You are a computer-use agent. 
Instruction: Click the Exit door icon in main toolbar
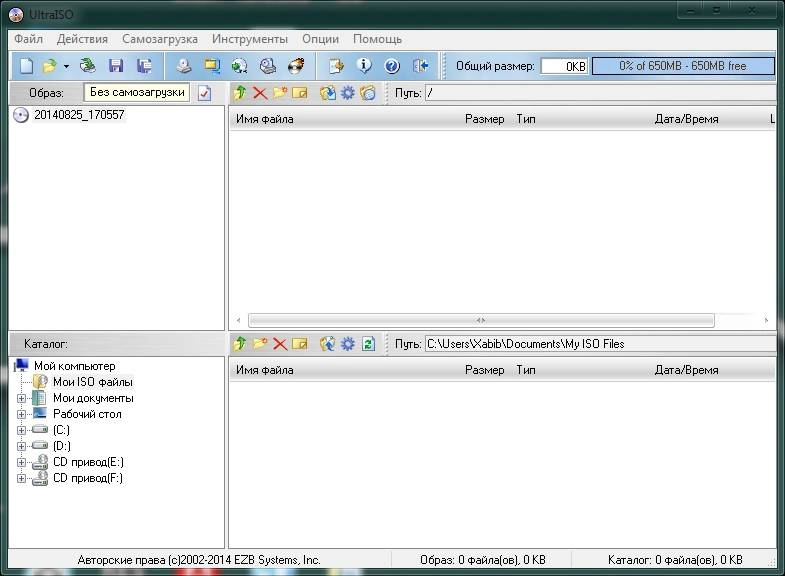pos(420,66)
